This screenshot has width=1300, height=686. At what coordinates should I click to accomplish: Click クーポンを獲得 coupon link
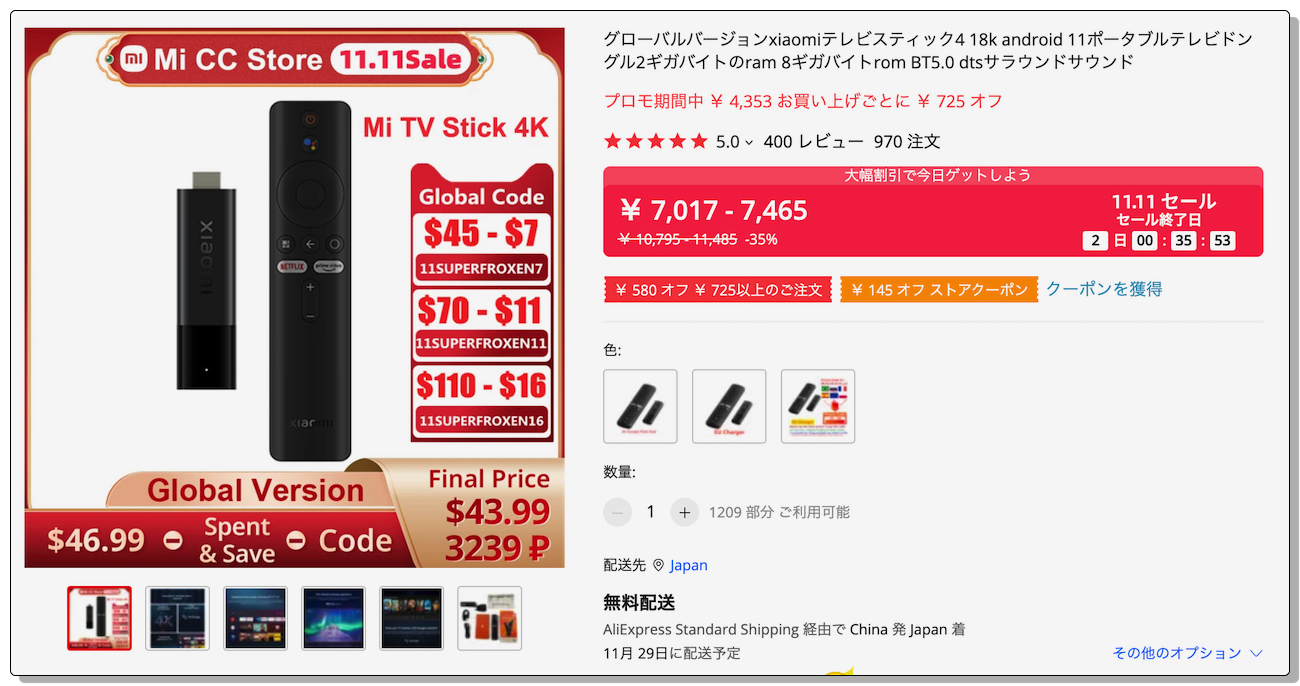pos(1104,289)
